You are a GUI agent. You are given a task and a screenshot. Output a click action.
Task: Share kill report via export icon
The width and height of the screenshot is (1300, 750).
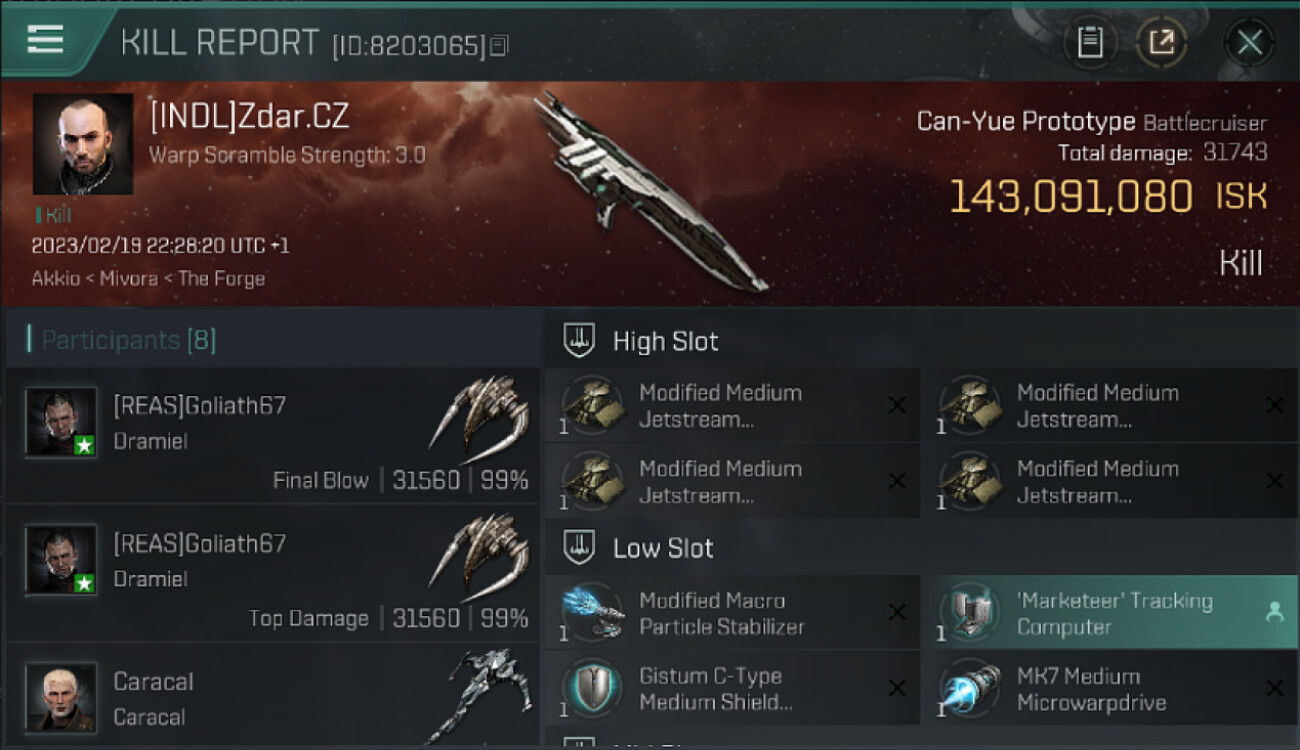[x=1162, y=42]
